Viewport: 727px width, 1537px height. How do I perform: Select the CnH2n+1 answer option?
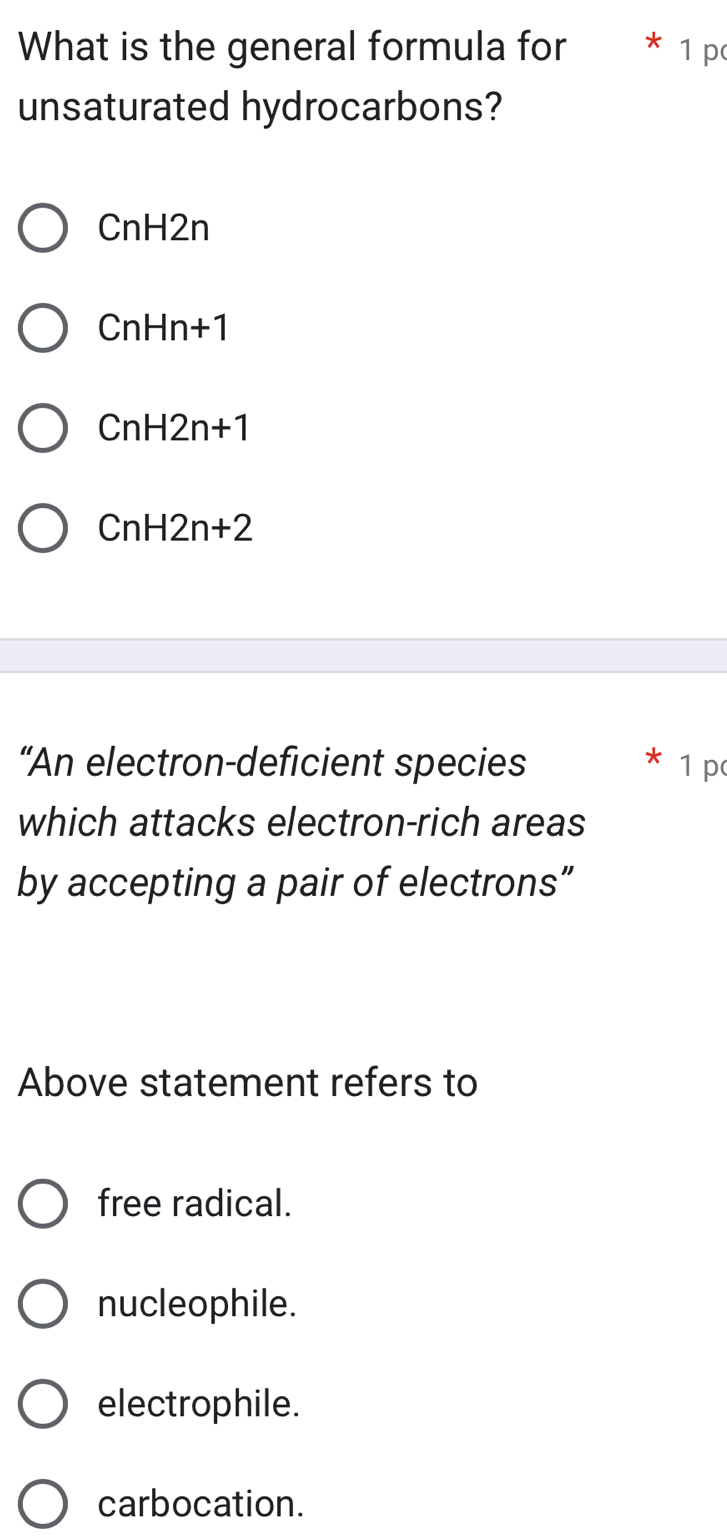(x=42, y=428)
